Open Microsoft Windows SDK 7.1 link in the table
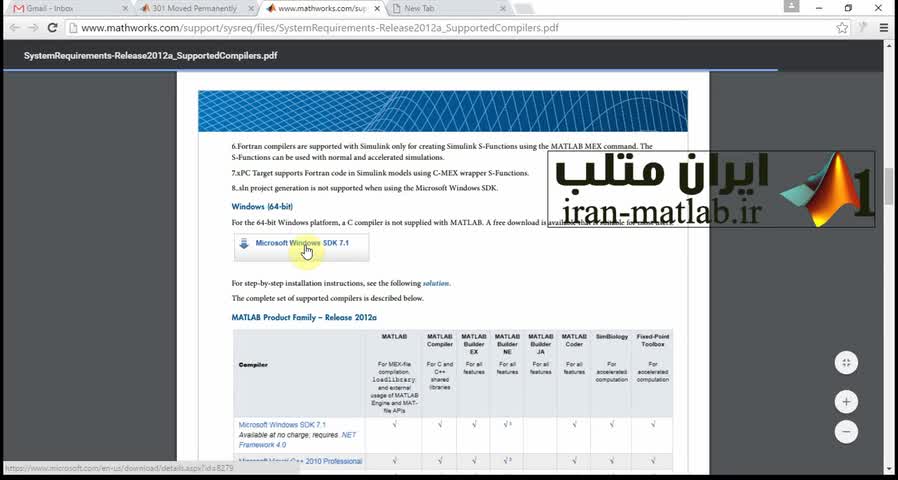 pos(282,424)
